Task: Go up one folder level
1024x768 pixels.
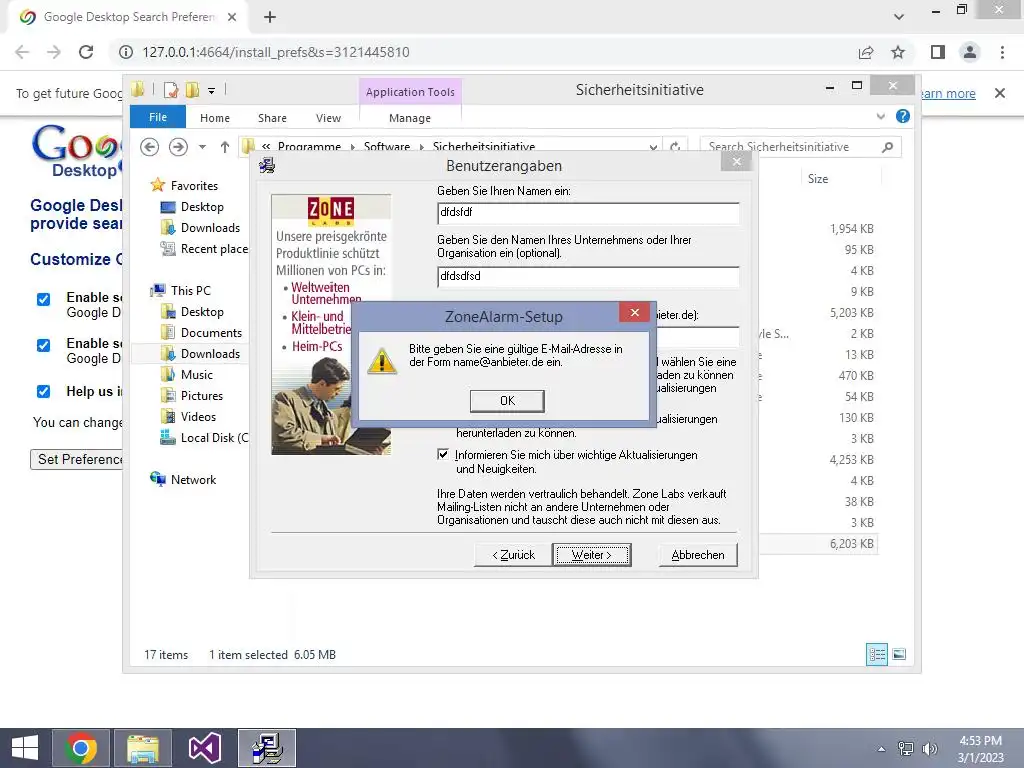Action: tap(225, 147)
